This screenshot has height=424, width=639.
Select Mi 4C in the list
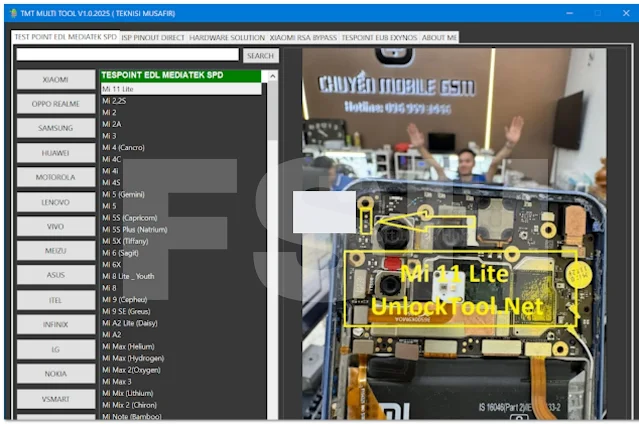tap(112, 159)
